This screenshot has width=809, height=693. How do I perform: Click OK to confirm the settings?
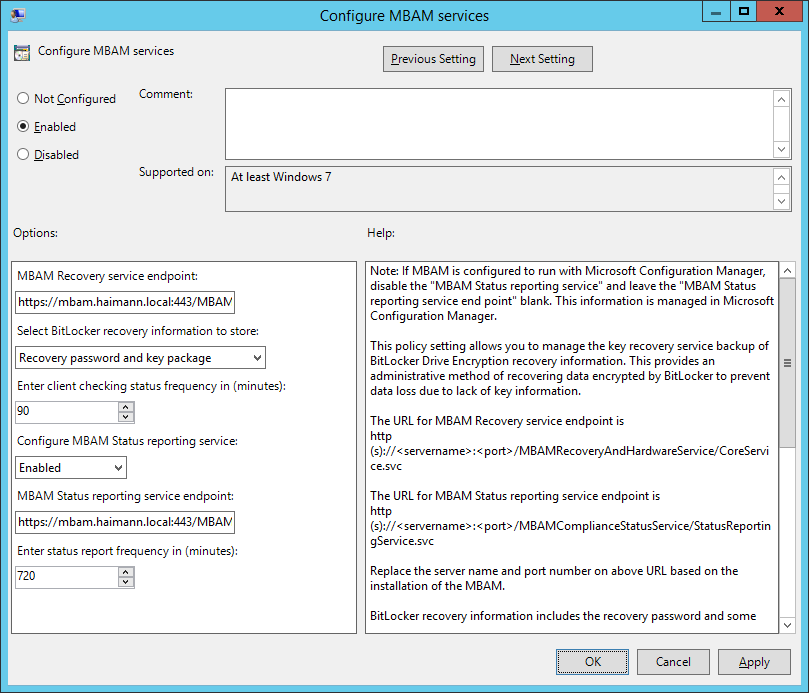pos(592,662)
